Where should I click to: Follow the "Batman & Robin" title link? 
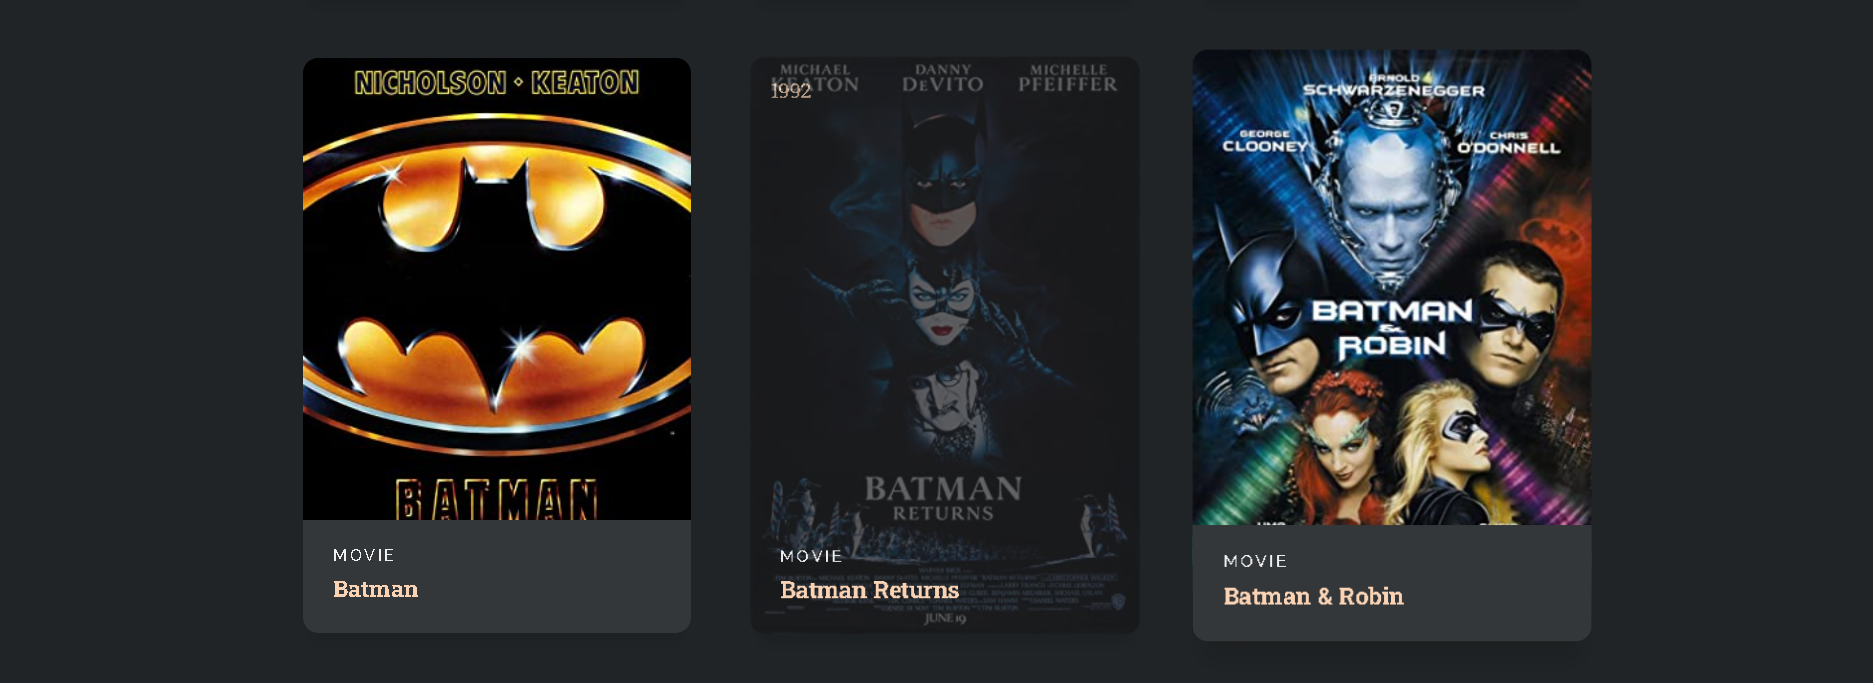click(1313, 596)
